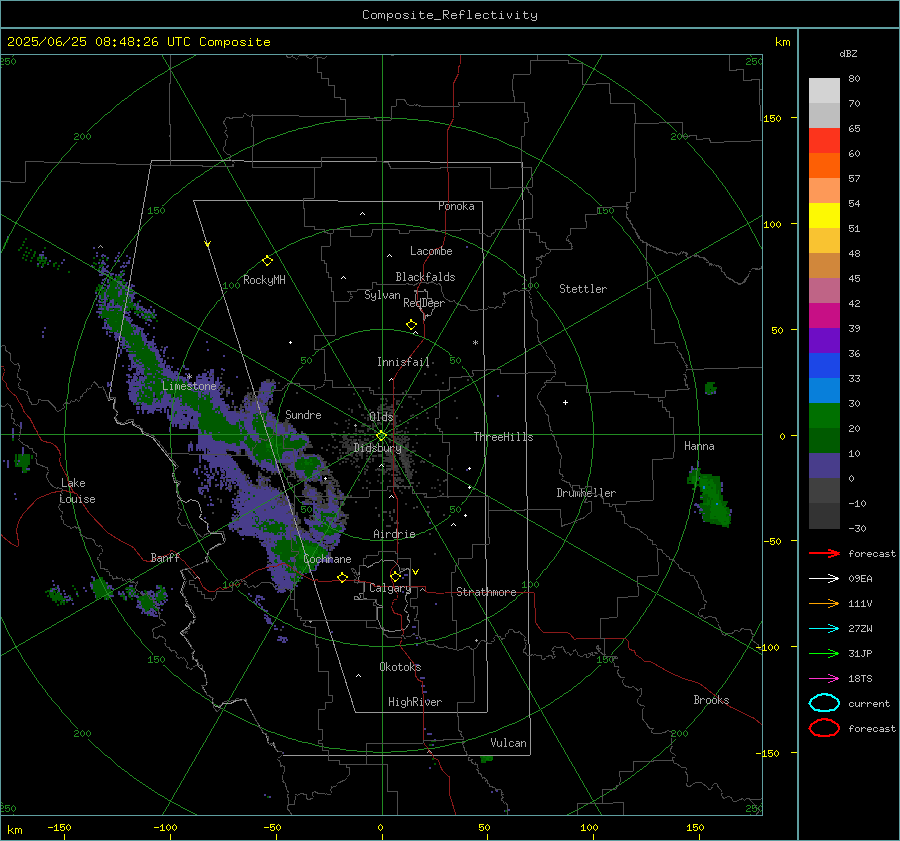This screenshot has height=841, width=900.
Task: Click the green storm cell south of Hanna
Action: (712, 497)
